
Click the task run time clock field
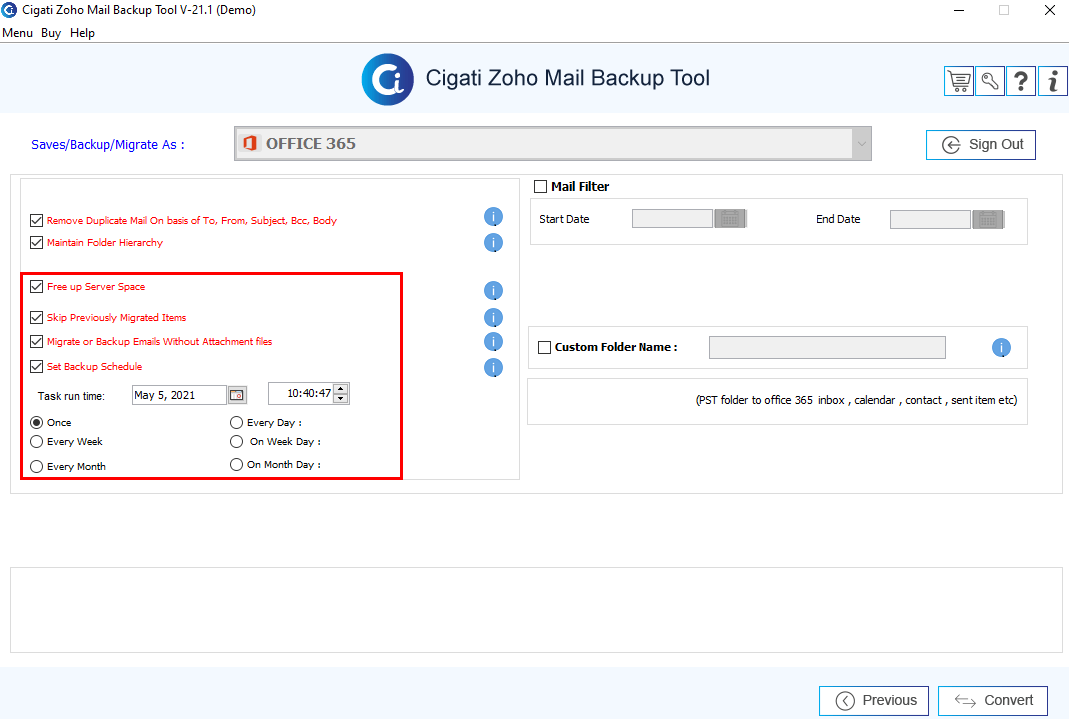click(301, 393)
